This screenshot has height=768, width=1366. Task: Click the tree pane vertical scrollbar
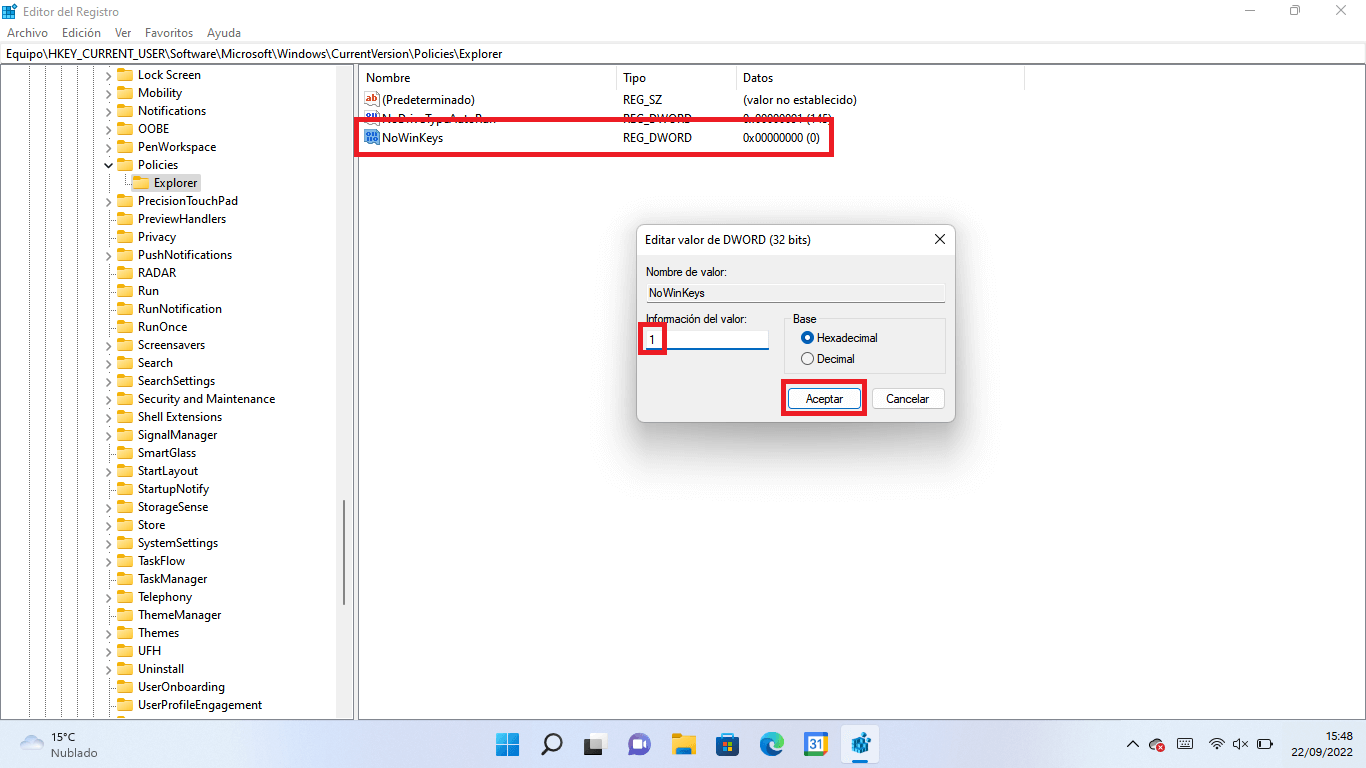(x=344, y=552)
